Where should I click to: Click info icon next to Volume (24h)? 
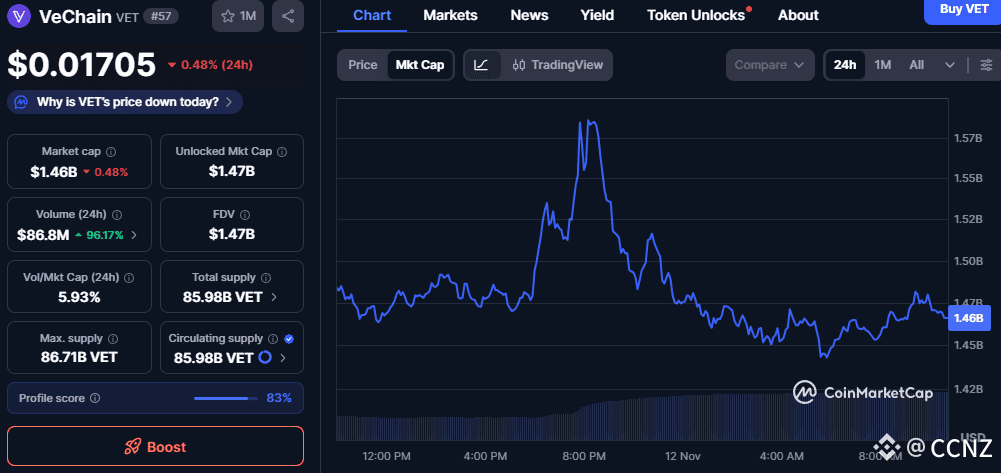point(117,215)
